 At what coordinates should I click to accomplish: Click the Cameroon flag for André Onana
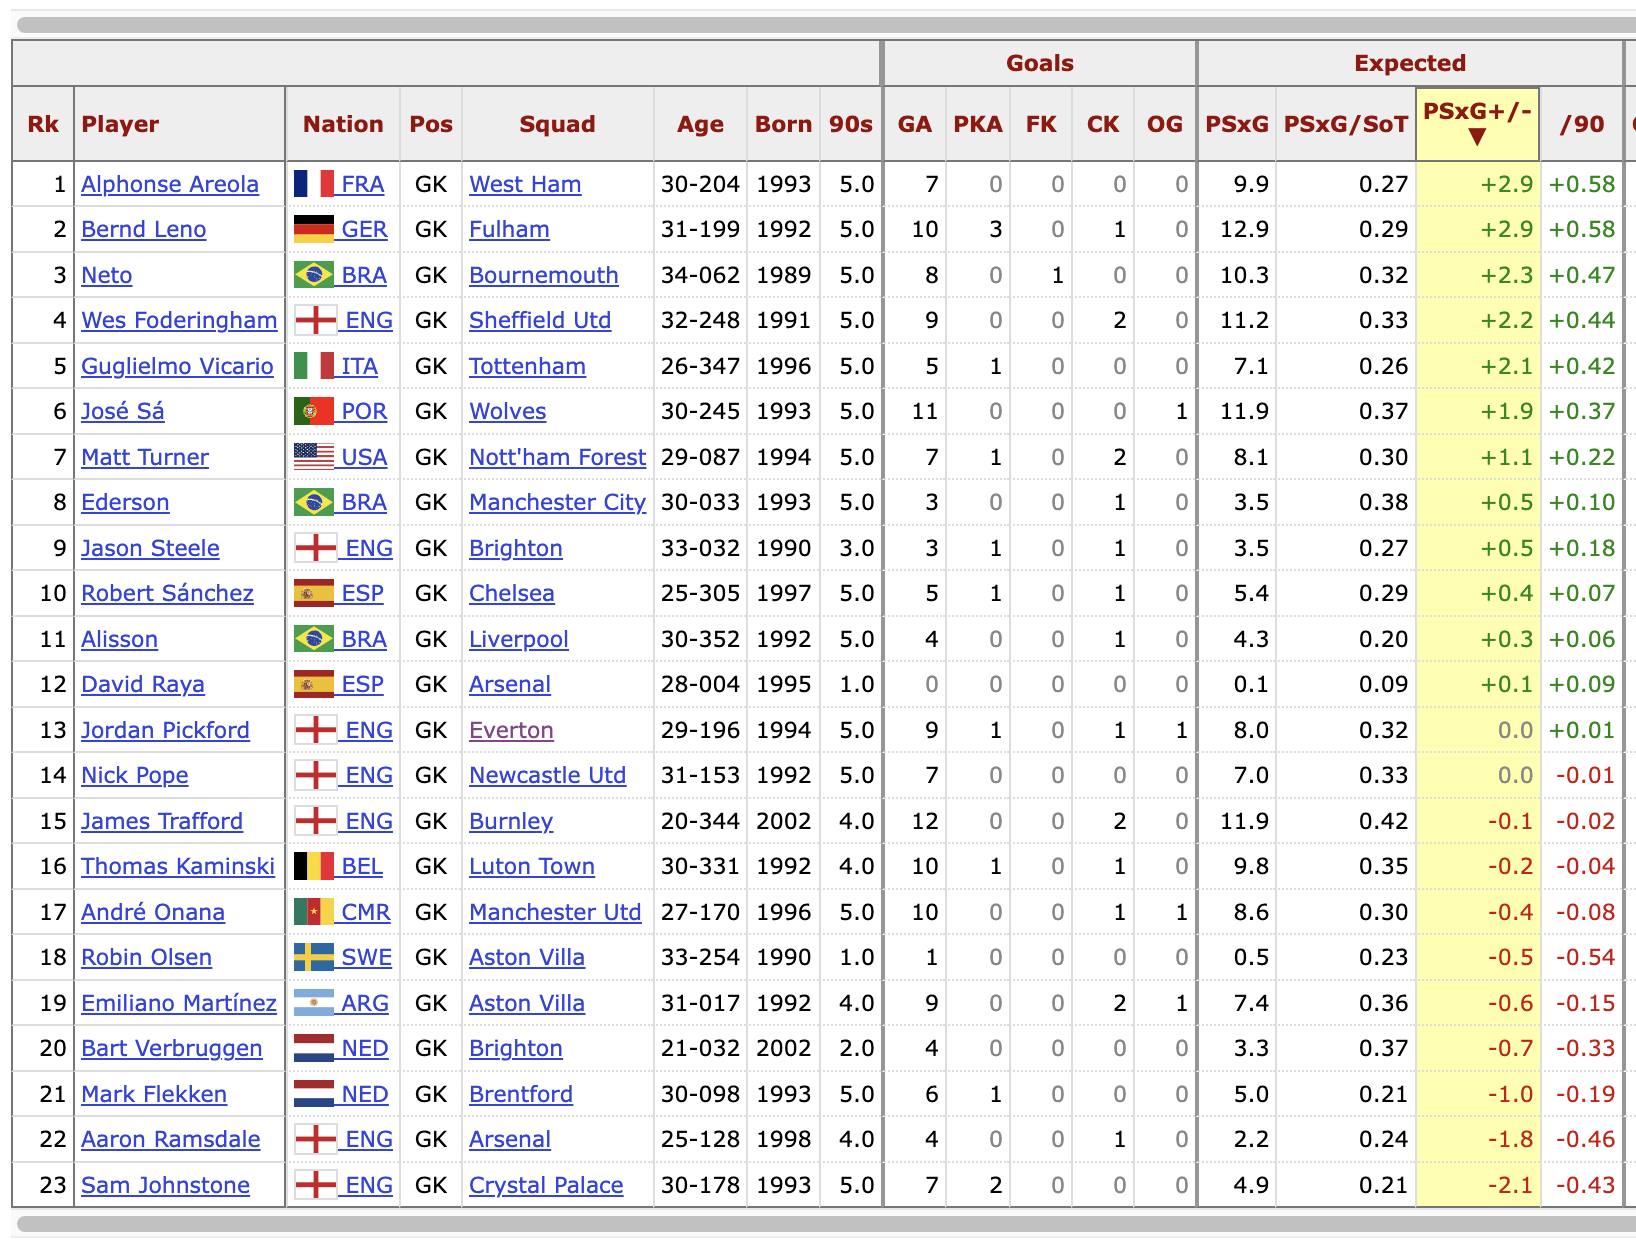click(314, 912)
